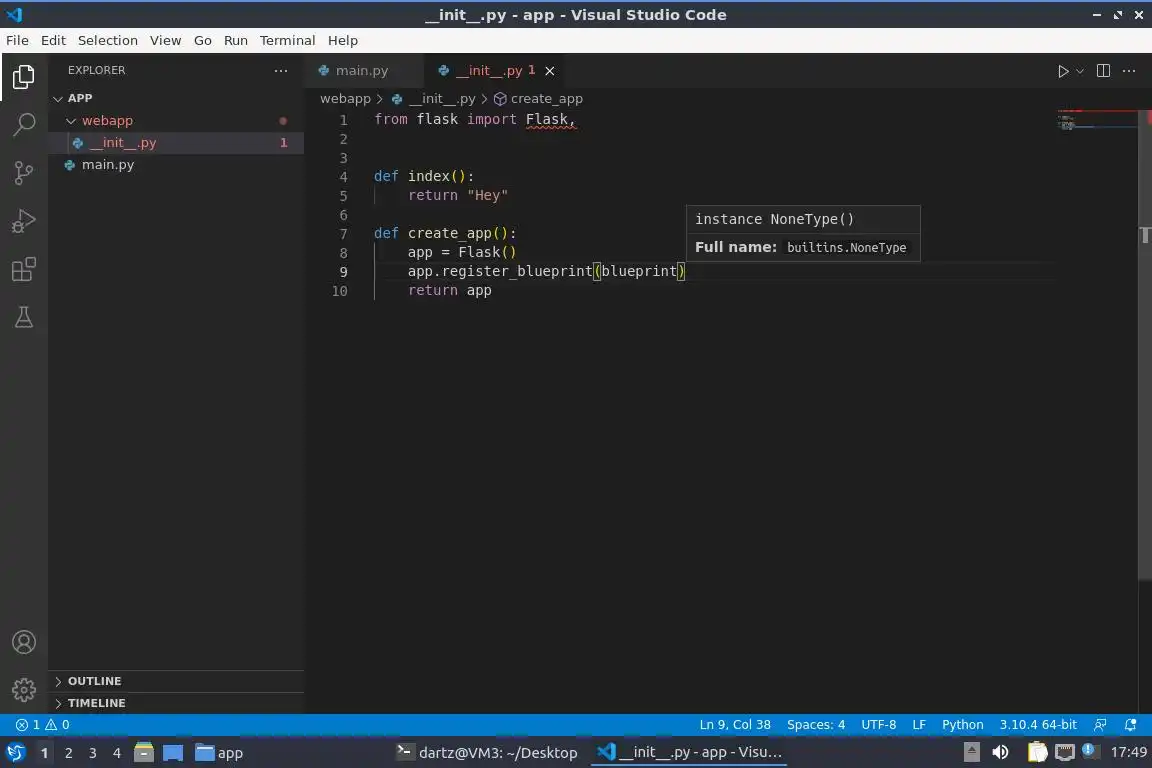Change end of line sequence LF
This screenshot has width=1152, height=768.
coord(918,725)
